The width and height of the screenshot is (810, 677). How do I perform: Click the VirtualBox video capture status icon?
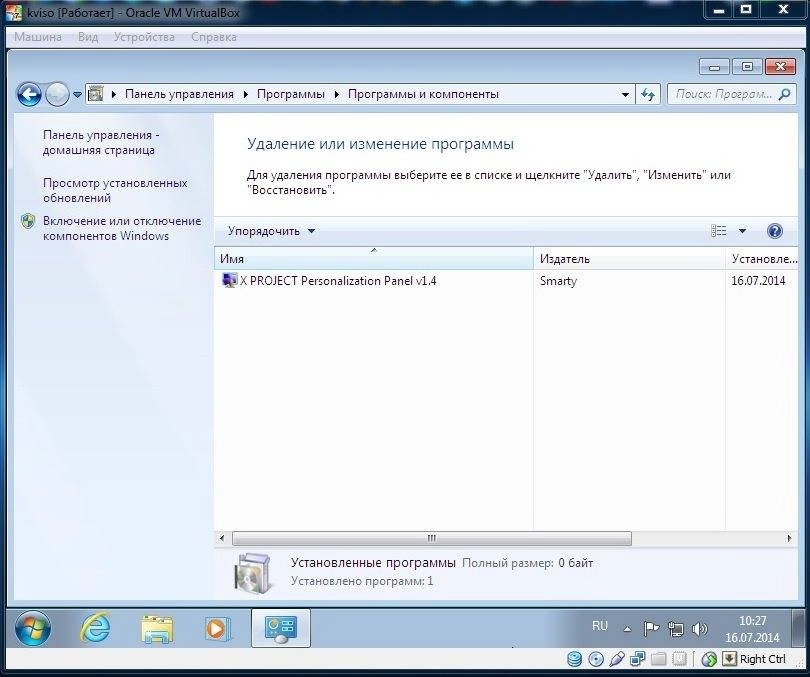(x=680, y=659)
